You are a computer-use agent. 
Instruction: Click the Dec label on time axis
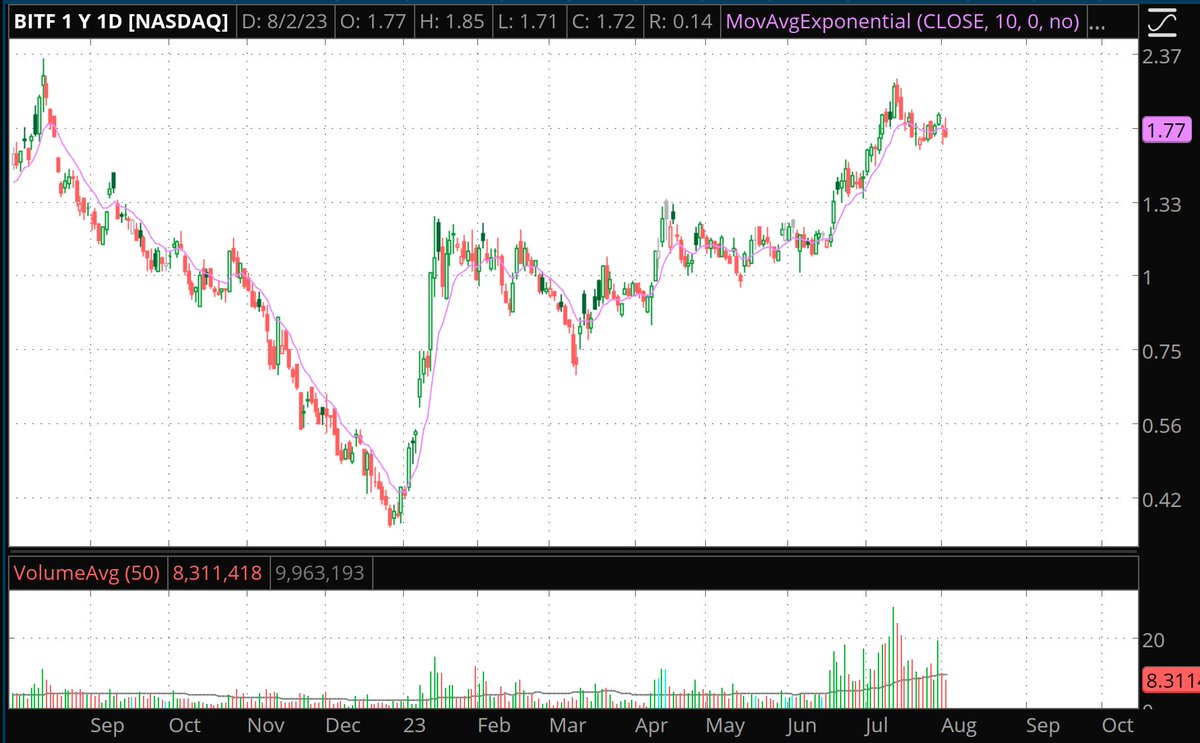coord(342,725)
